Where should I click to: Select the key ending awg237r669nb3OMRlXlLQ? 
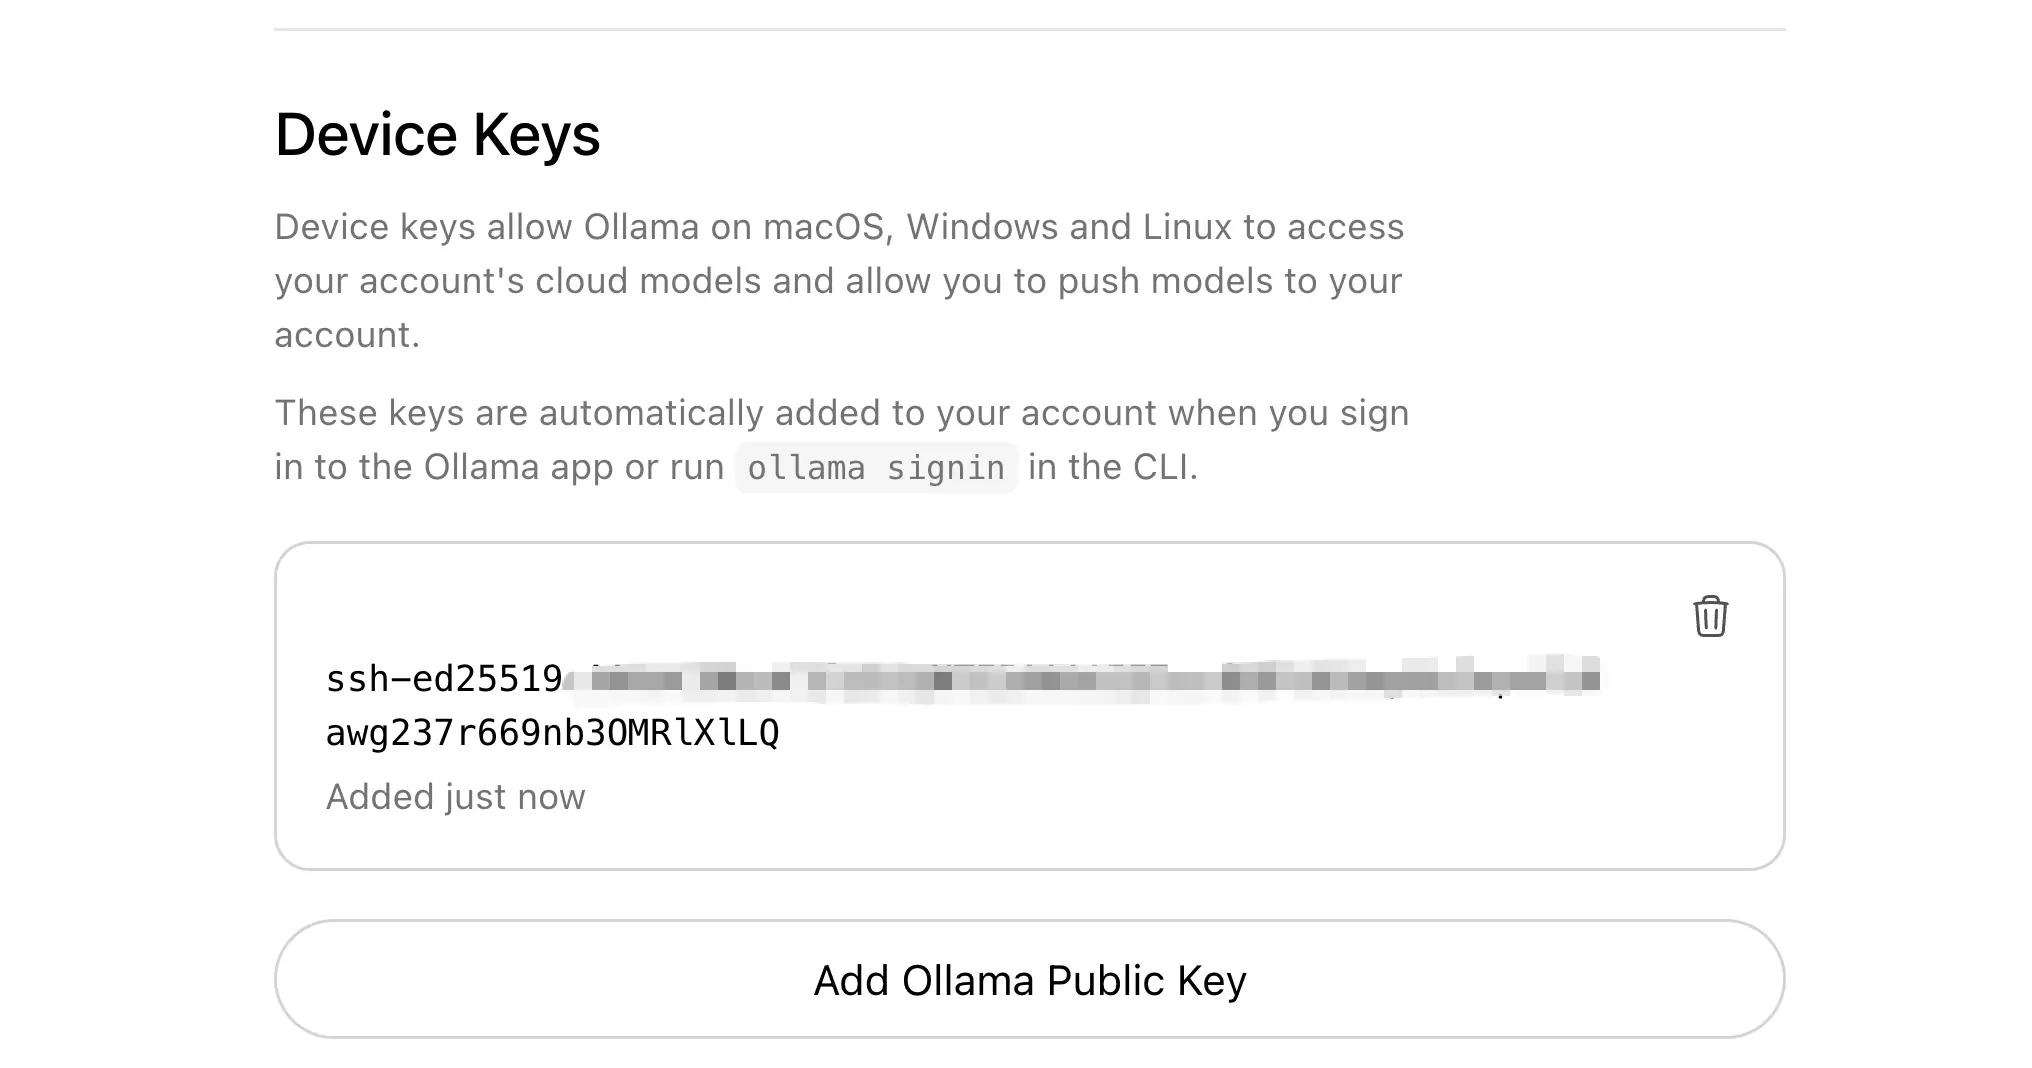[552, 734]
